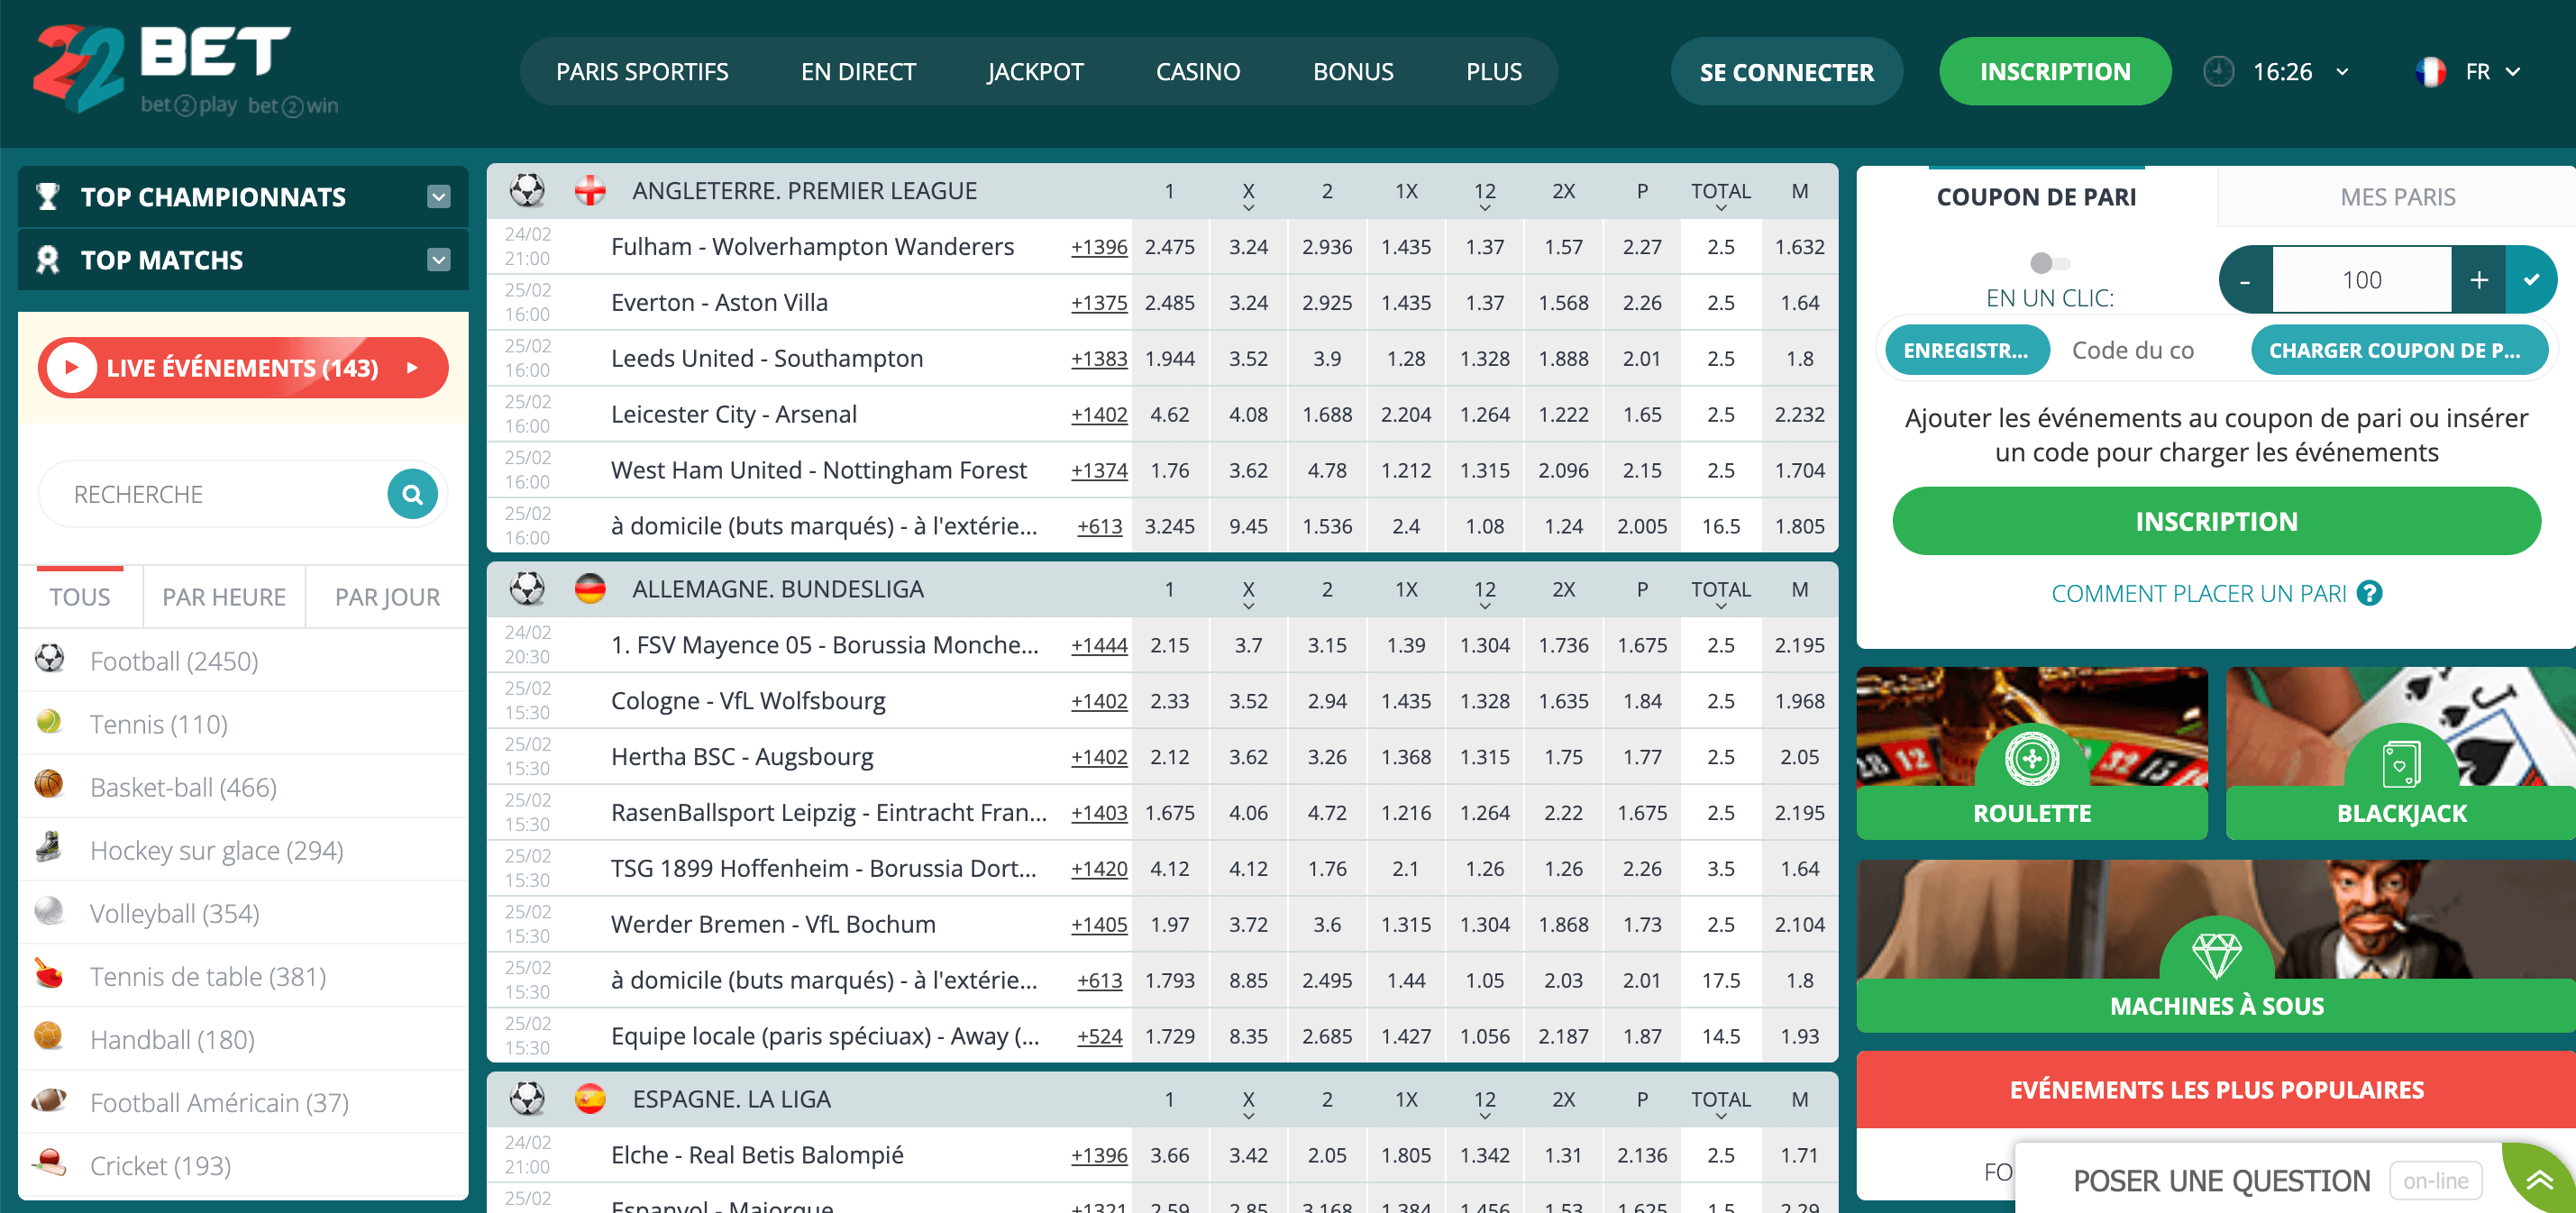Click the trophy icon in Top Championnats
The height and width of the screenshot is (1213, 2576).
(x=47, y=196)
